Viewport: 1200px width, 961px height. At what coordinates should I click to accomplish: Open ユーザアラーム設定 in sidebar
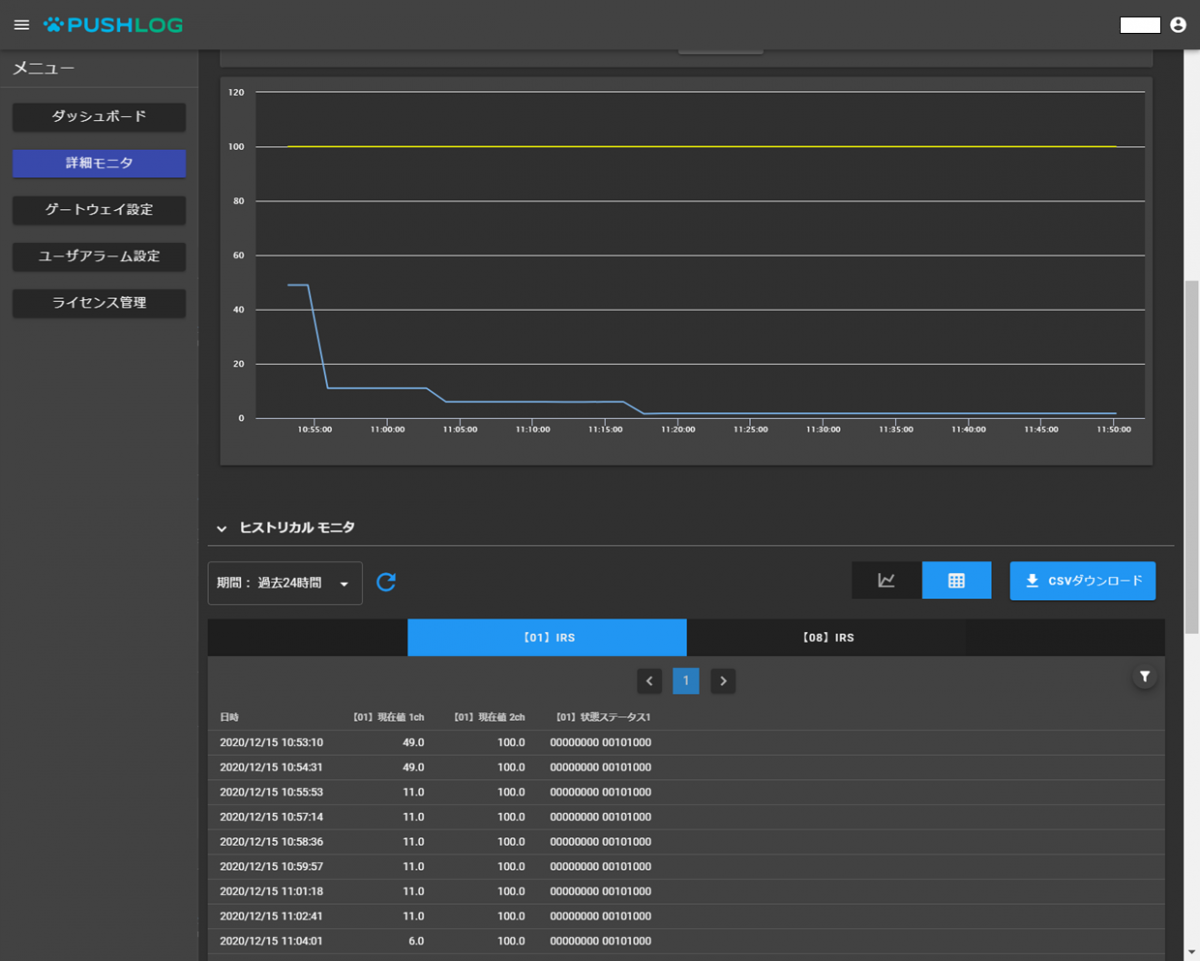click(x=99, y=256)
